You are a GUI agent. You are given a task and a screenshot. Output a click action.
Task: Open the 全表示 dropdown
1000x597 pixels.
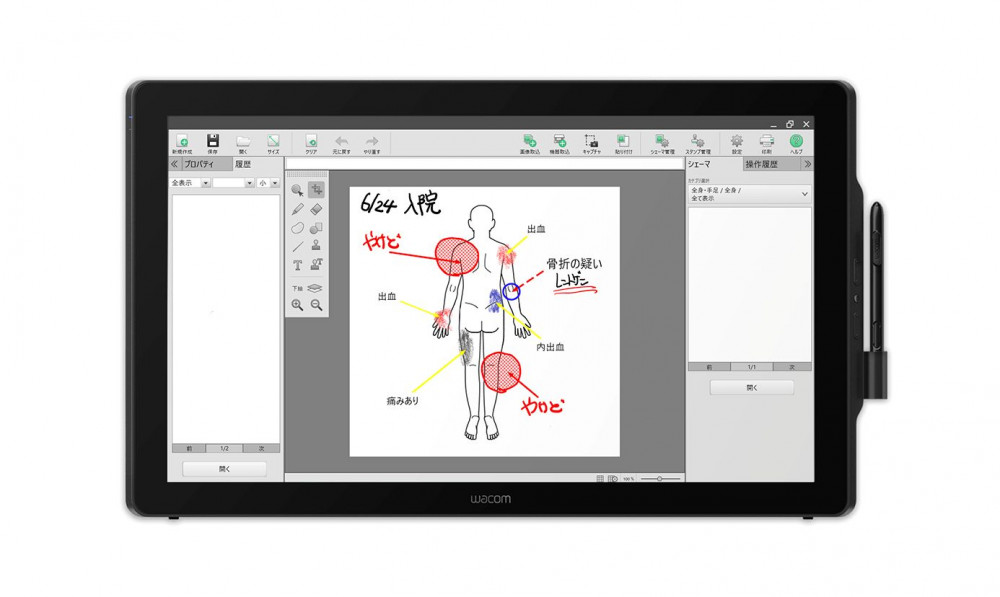pyautogui.click(x=190, y=183)
